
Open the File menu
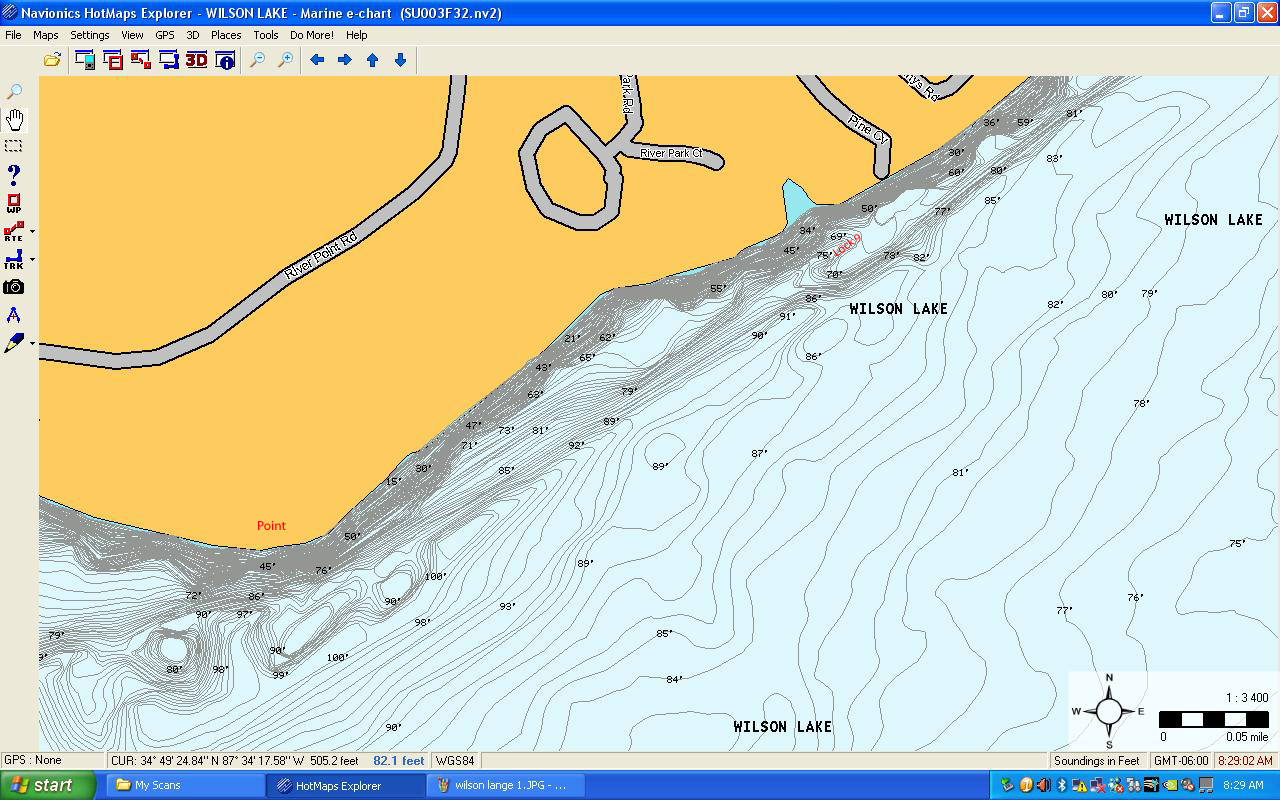point(13,35)
